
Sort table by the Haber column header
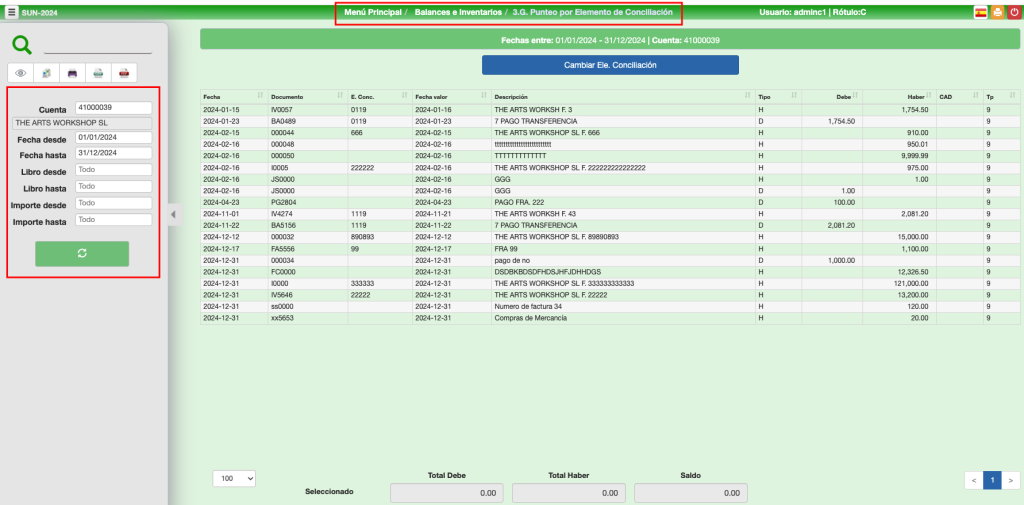click(x=916, y=96)
